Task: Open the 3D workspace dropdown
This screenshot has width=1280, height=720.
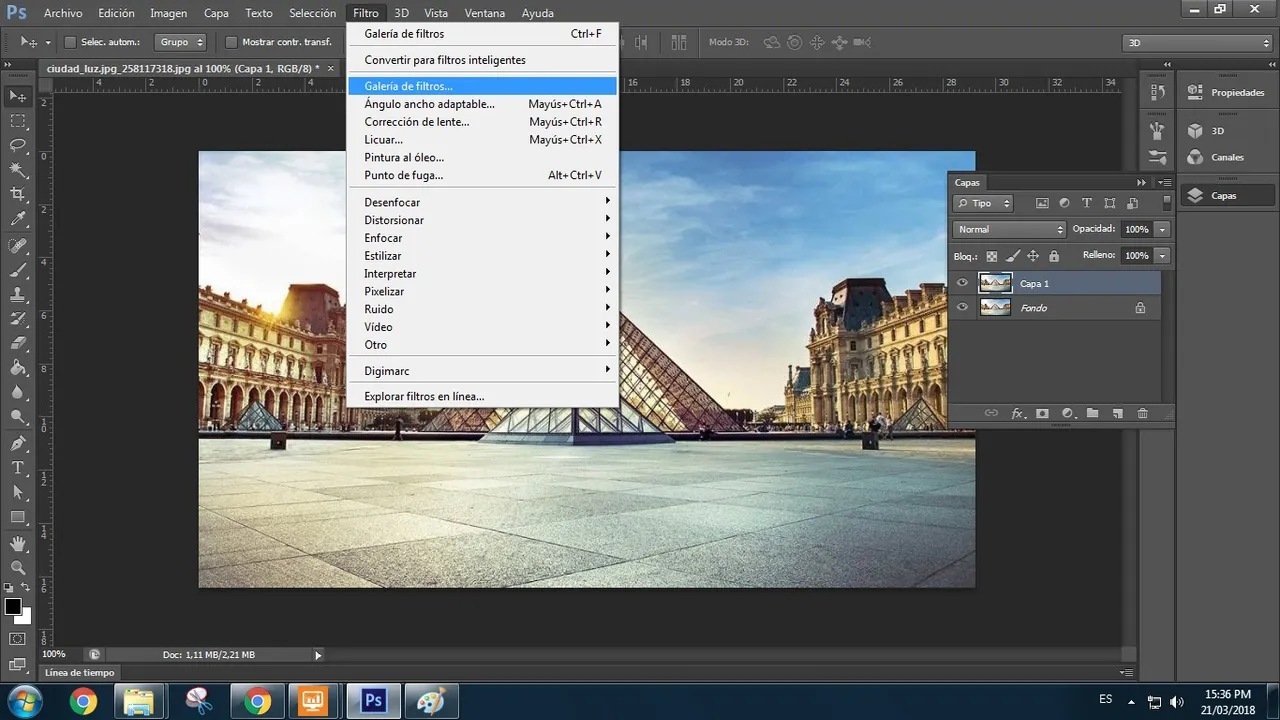Action: (1197, 42)
